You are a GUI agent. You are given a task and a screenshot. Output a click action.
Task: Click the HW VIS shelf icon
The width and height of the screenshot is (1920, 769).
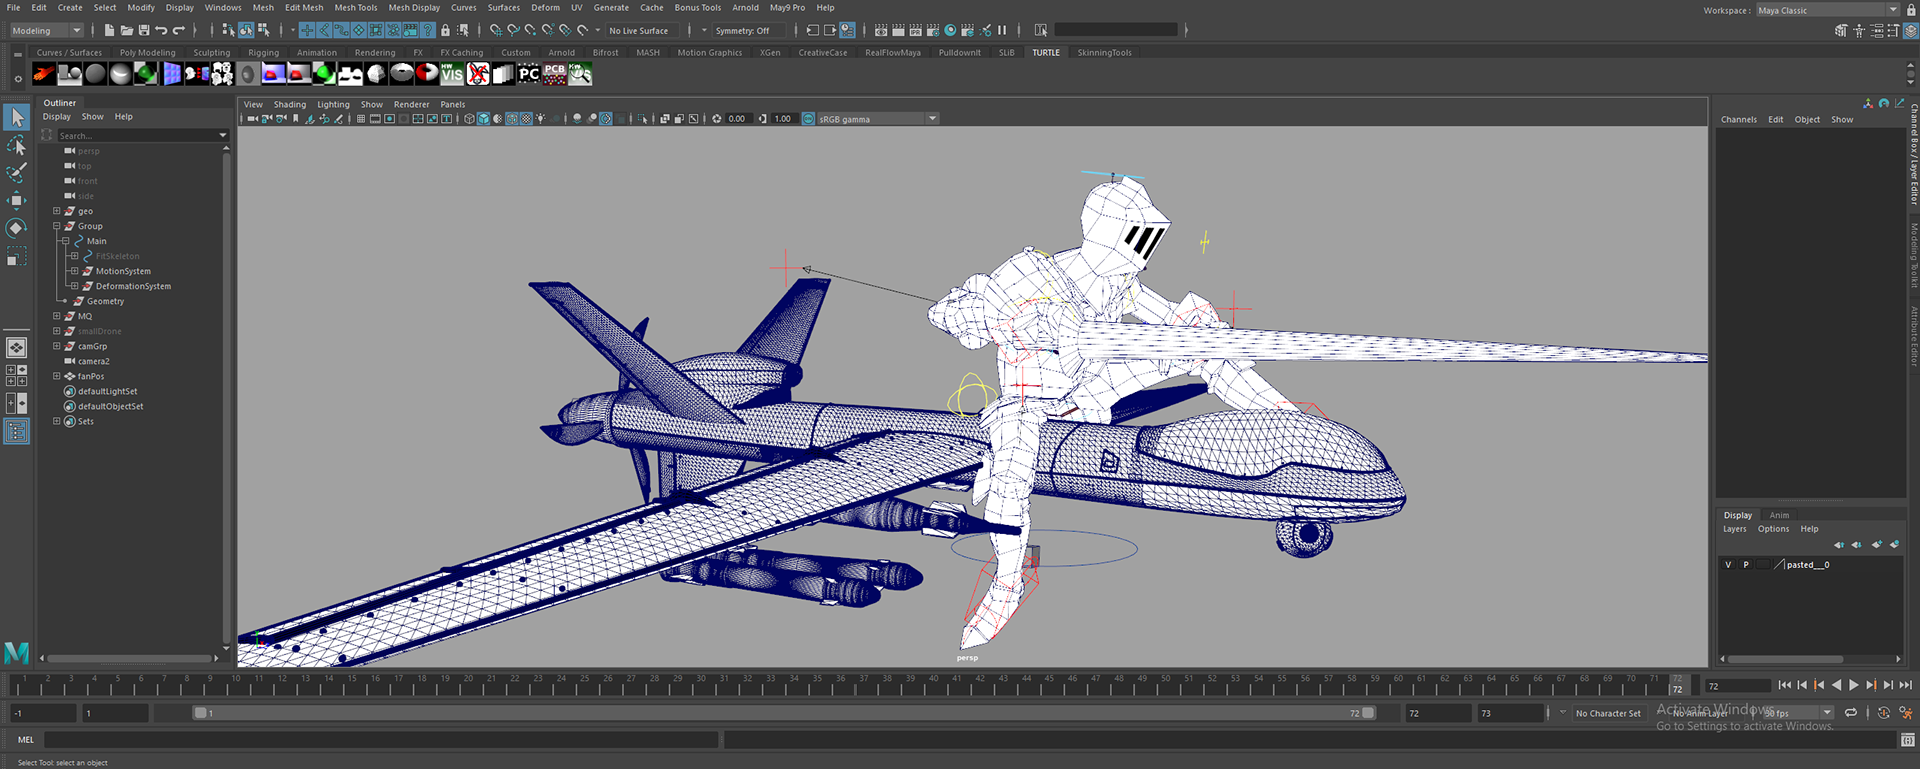tap(452, 74)
